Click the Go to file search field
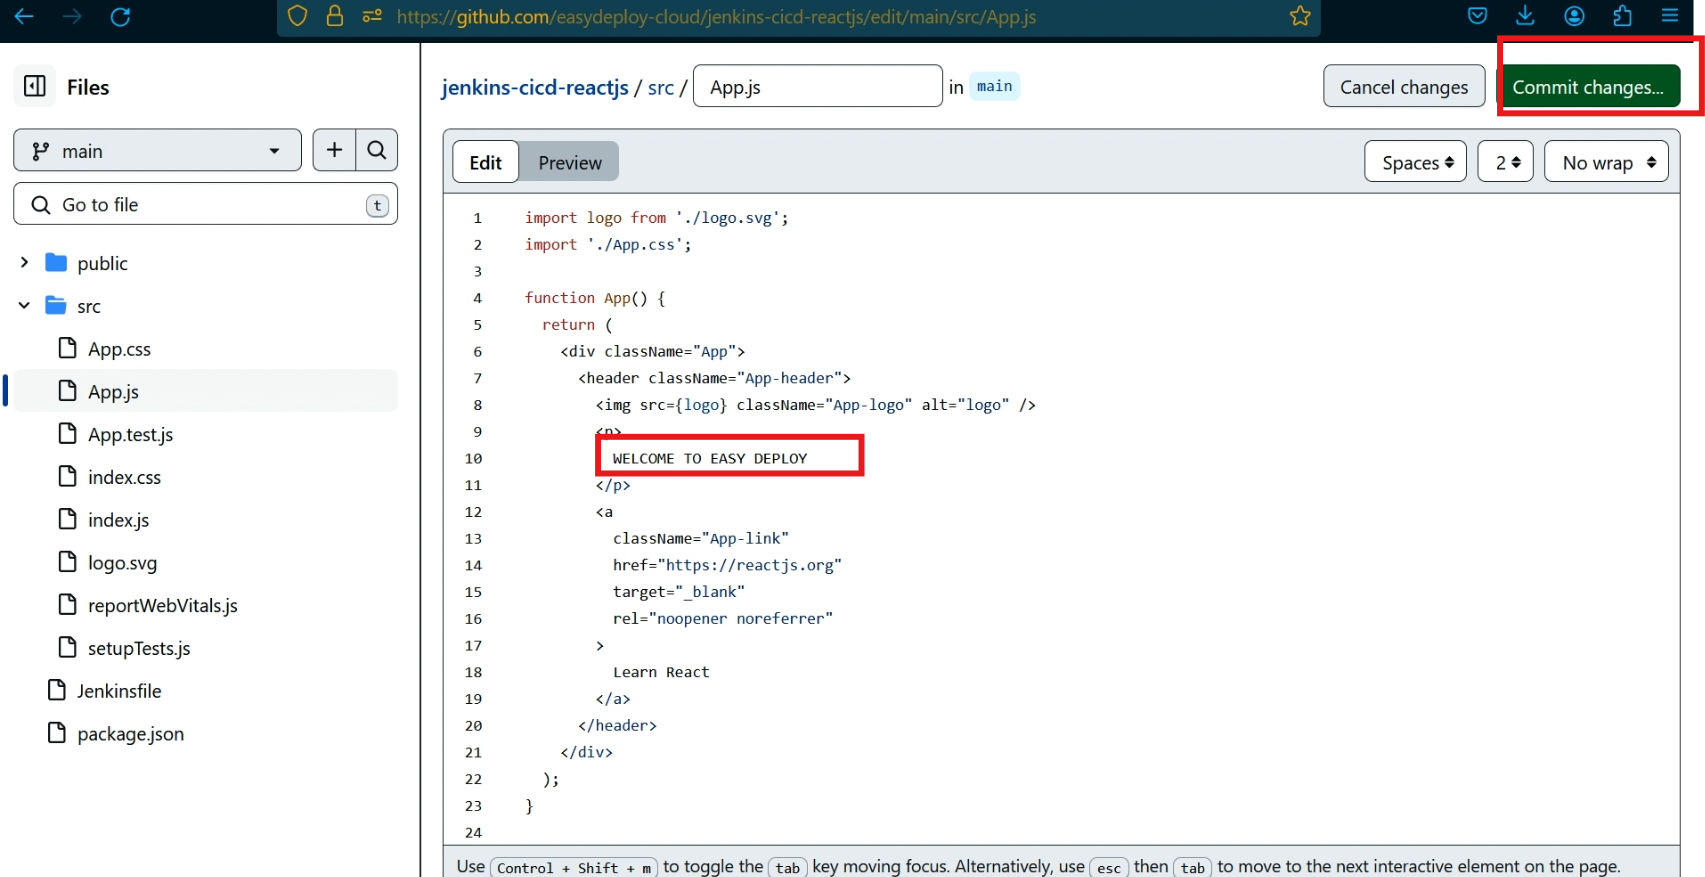 pyautogui.click(x=205, y=204)
